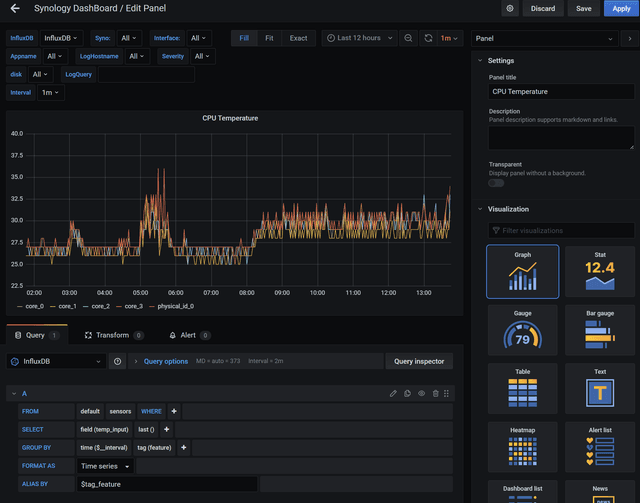Switch to the Query tab

click(x=37, y=335)
